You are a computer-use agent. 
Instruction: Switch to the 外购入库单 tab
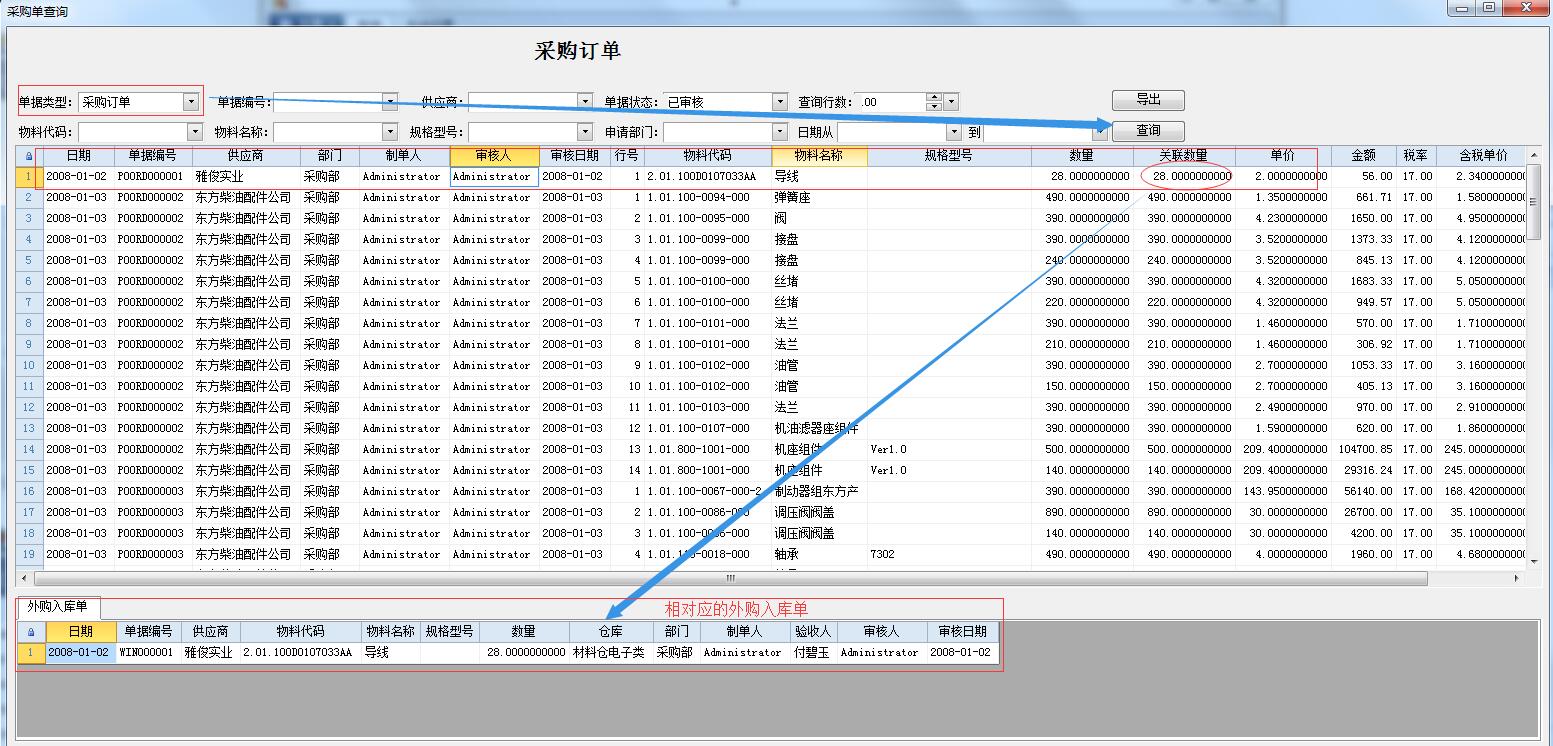(58, 607)
